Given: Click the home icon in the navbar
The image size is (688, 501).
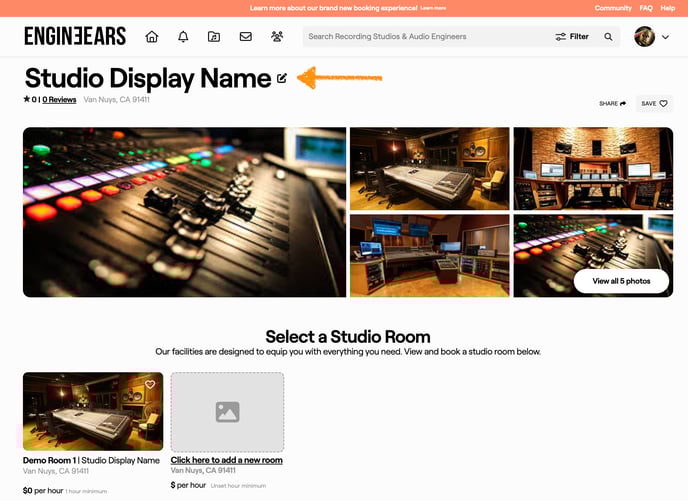Looking at the screenshot, I should point(152,37).
